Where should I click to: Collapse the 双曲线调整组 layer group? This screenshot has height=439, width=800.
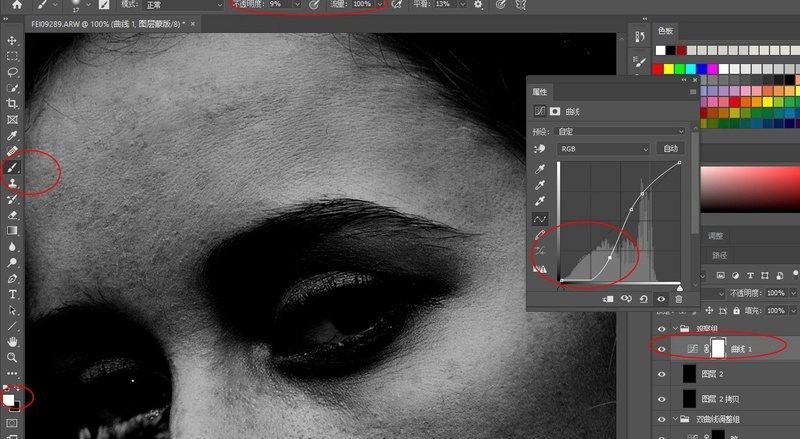click(676, 419)
